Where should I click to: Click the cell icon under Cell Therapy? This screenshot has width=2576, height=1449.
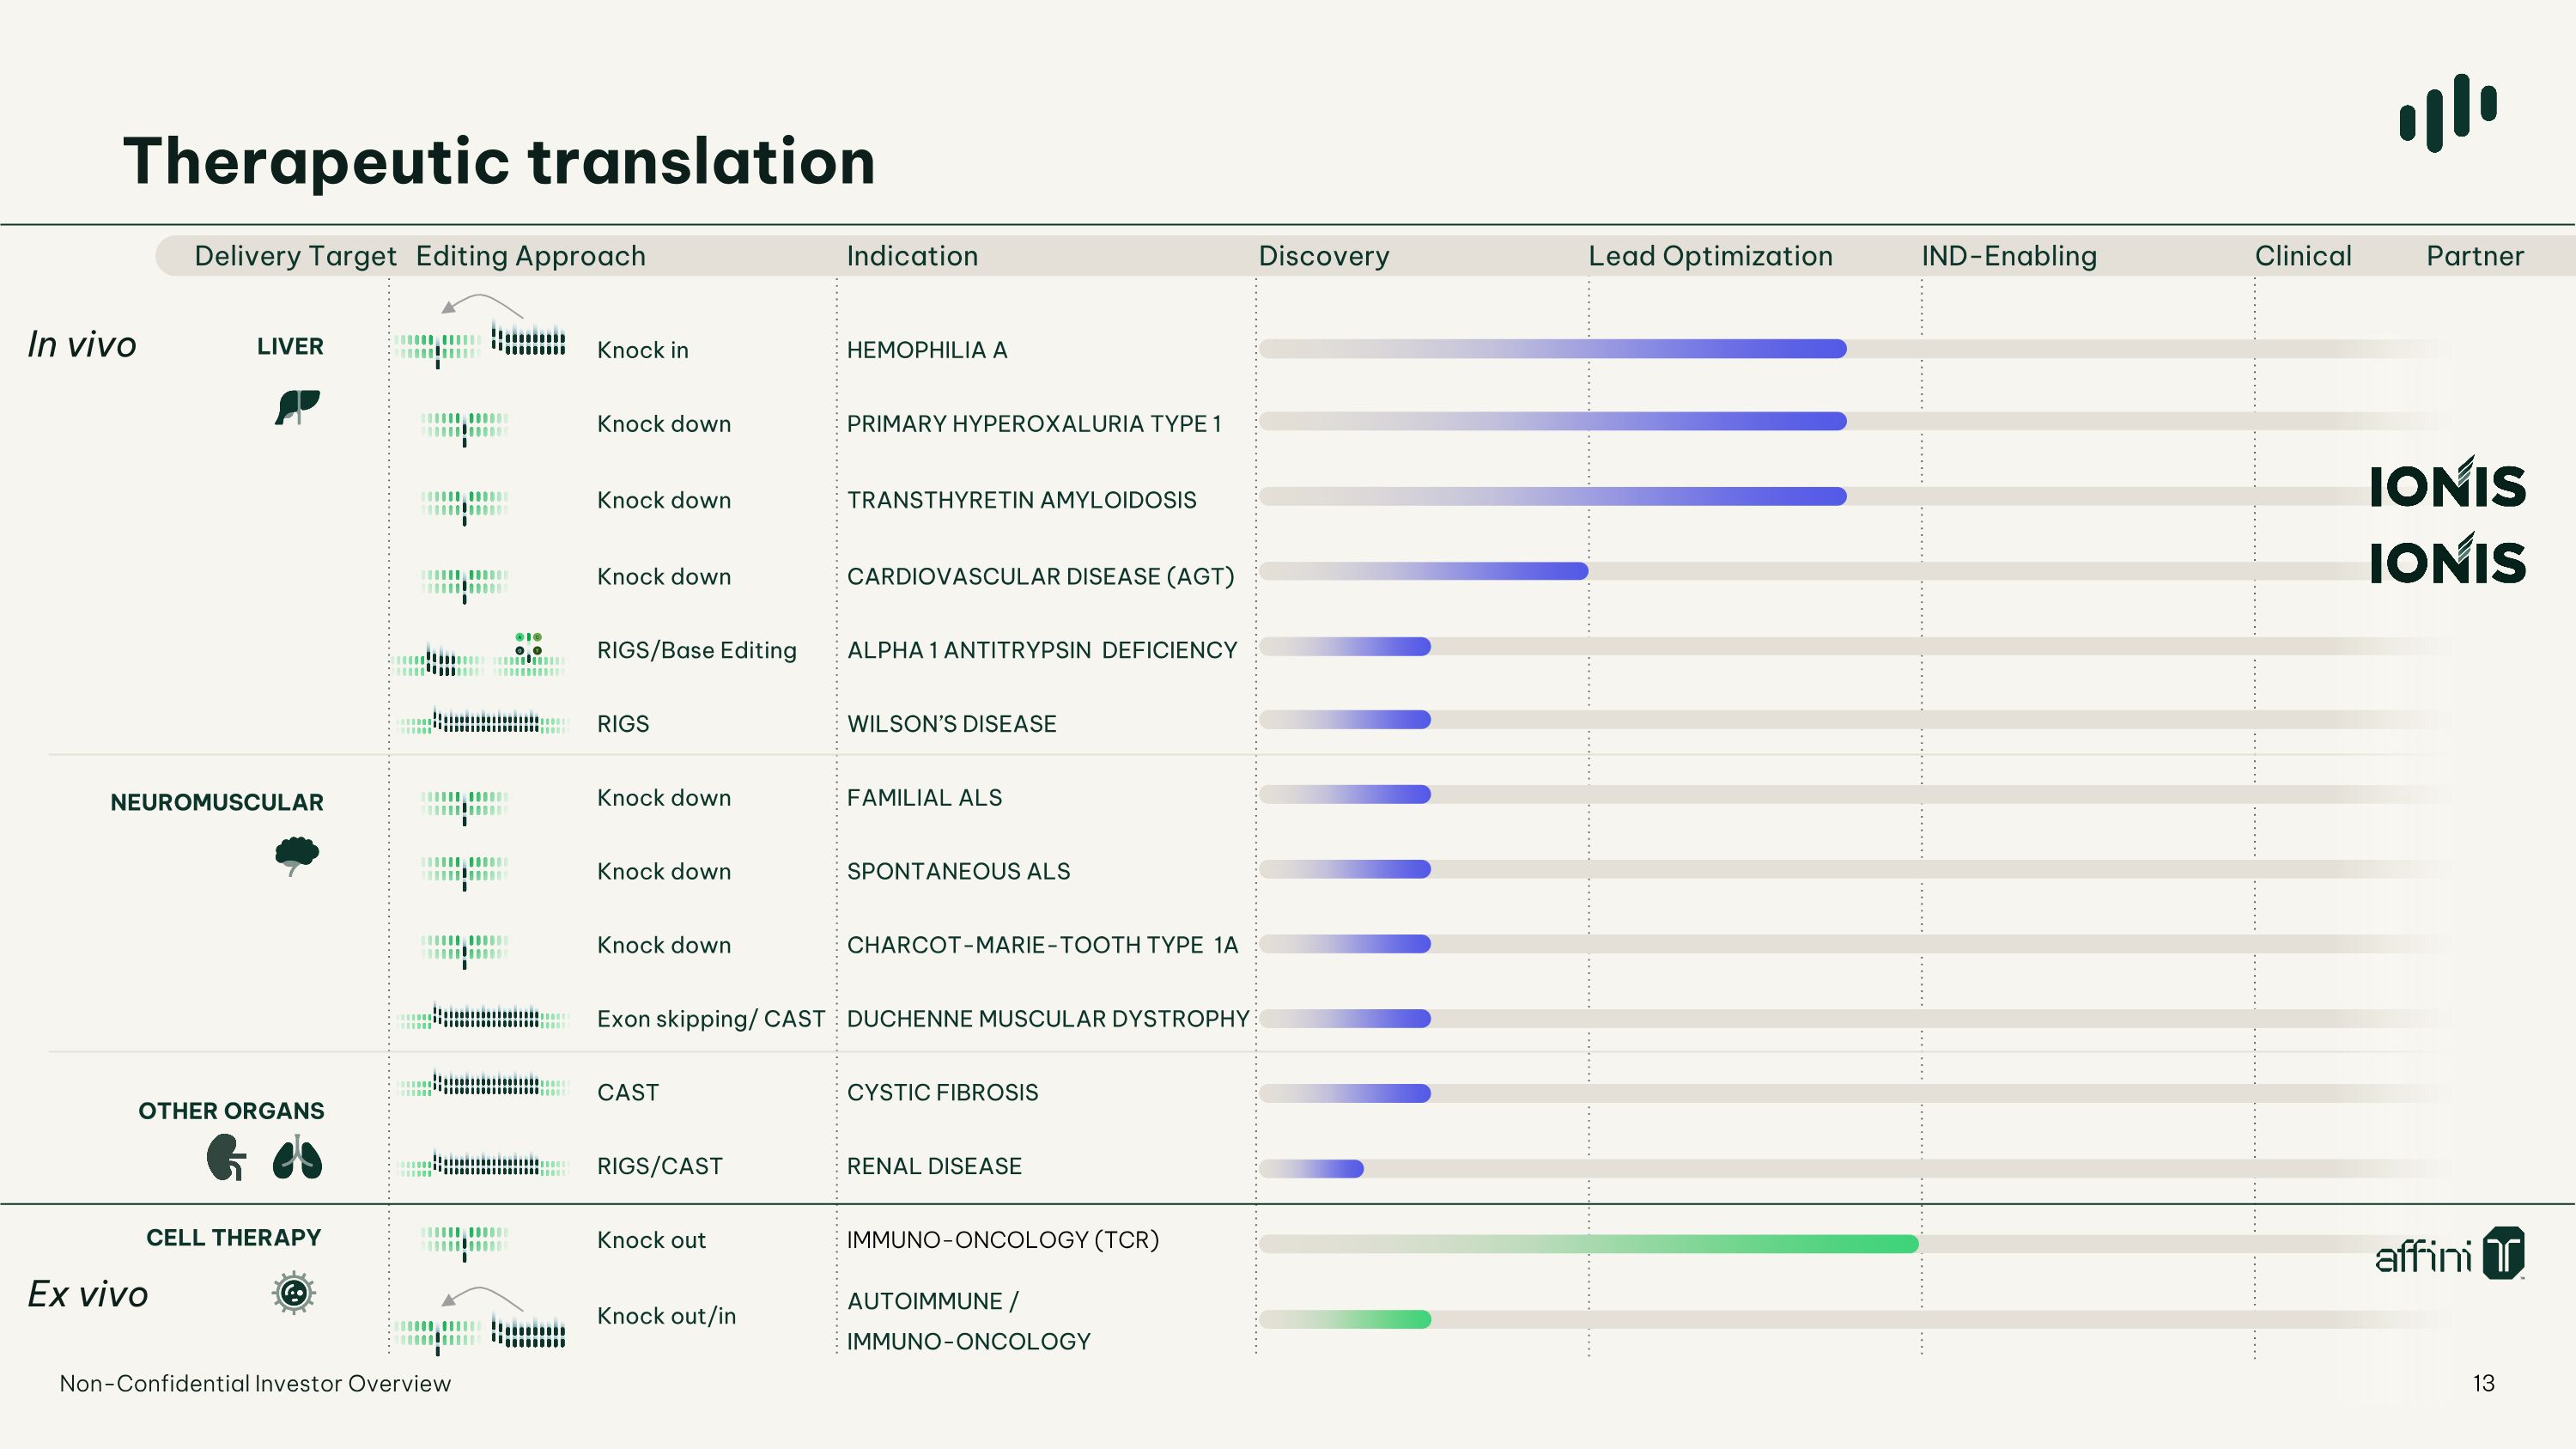pos(294,1293)
